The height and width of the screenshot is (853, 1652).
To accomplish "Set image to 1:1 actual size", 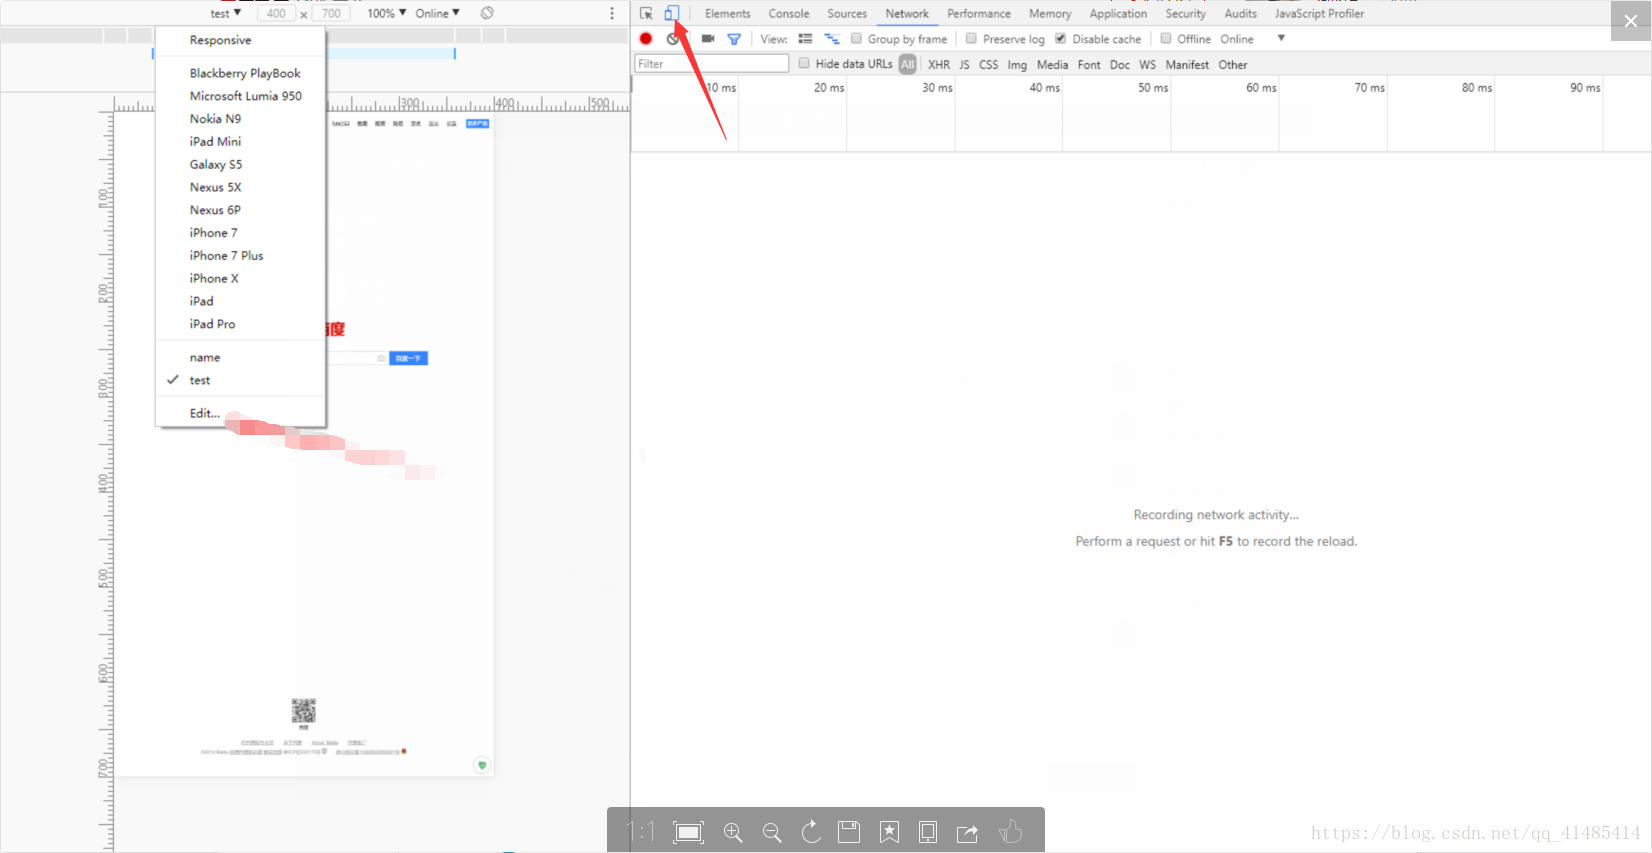I will pos(640,832).
